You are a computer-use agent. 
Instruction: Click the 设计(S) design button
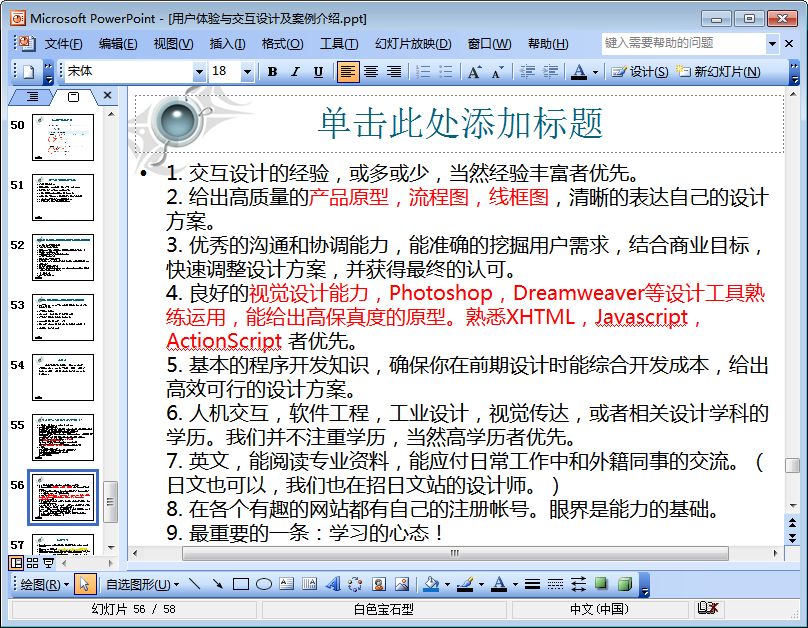[639, 72]
